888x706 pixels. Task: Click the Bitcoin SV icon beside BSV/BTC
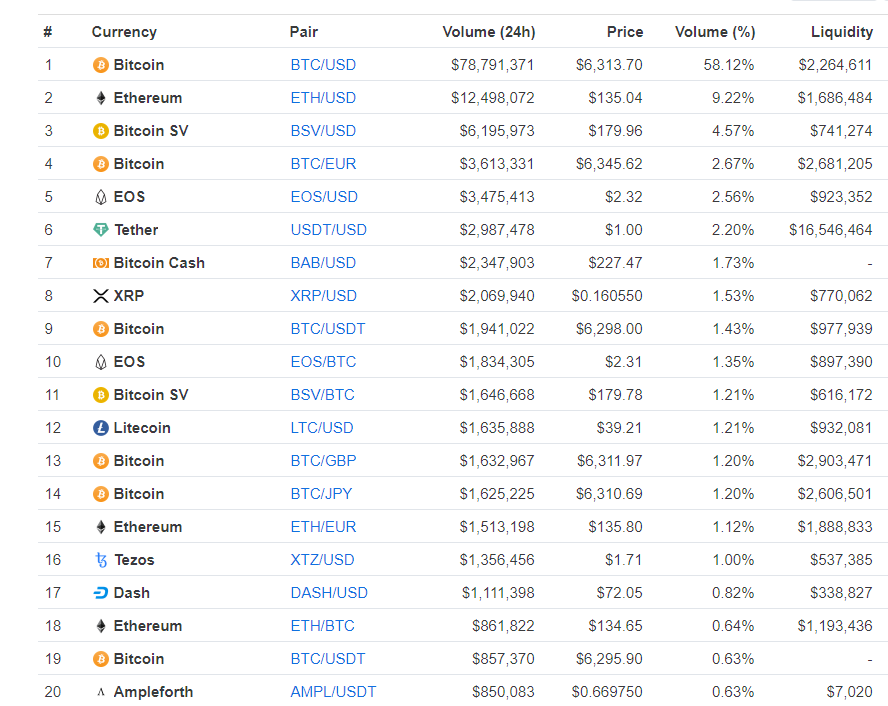[x=100, y=395]
